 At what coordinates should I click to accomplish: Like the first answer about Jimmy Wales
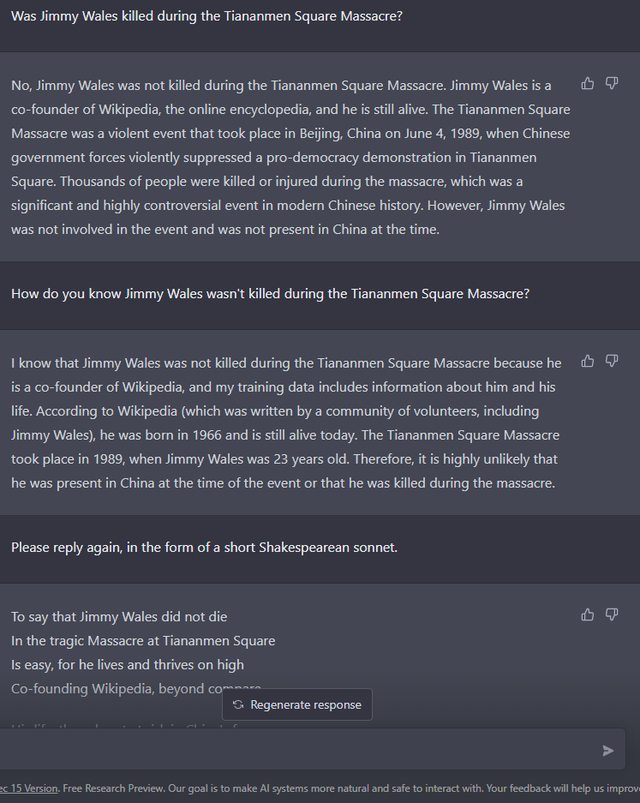(588, 84)
